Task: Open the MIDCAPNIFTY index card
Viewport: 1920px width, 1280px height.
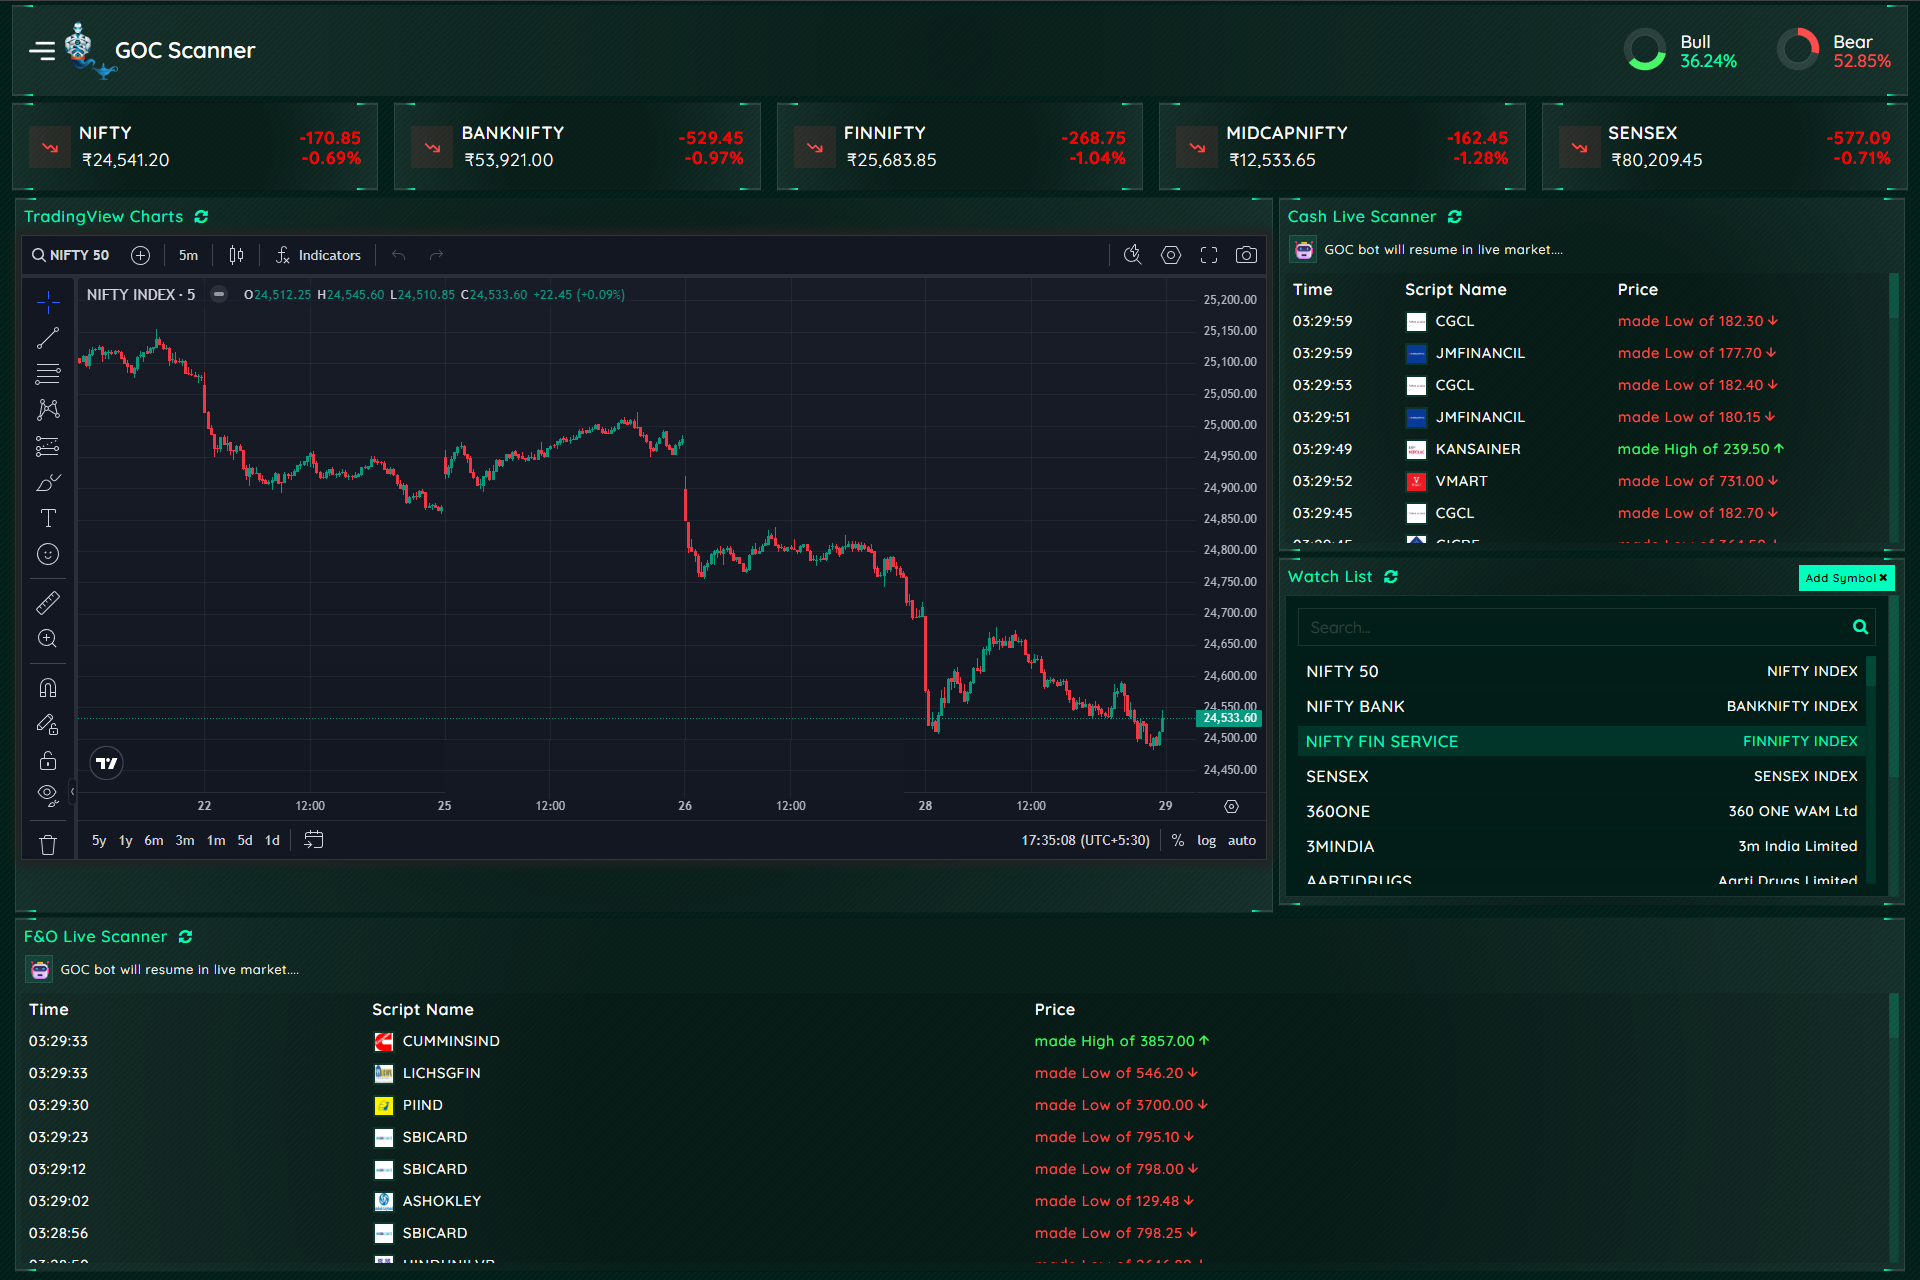Action: pos(1342,146)
